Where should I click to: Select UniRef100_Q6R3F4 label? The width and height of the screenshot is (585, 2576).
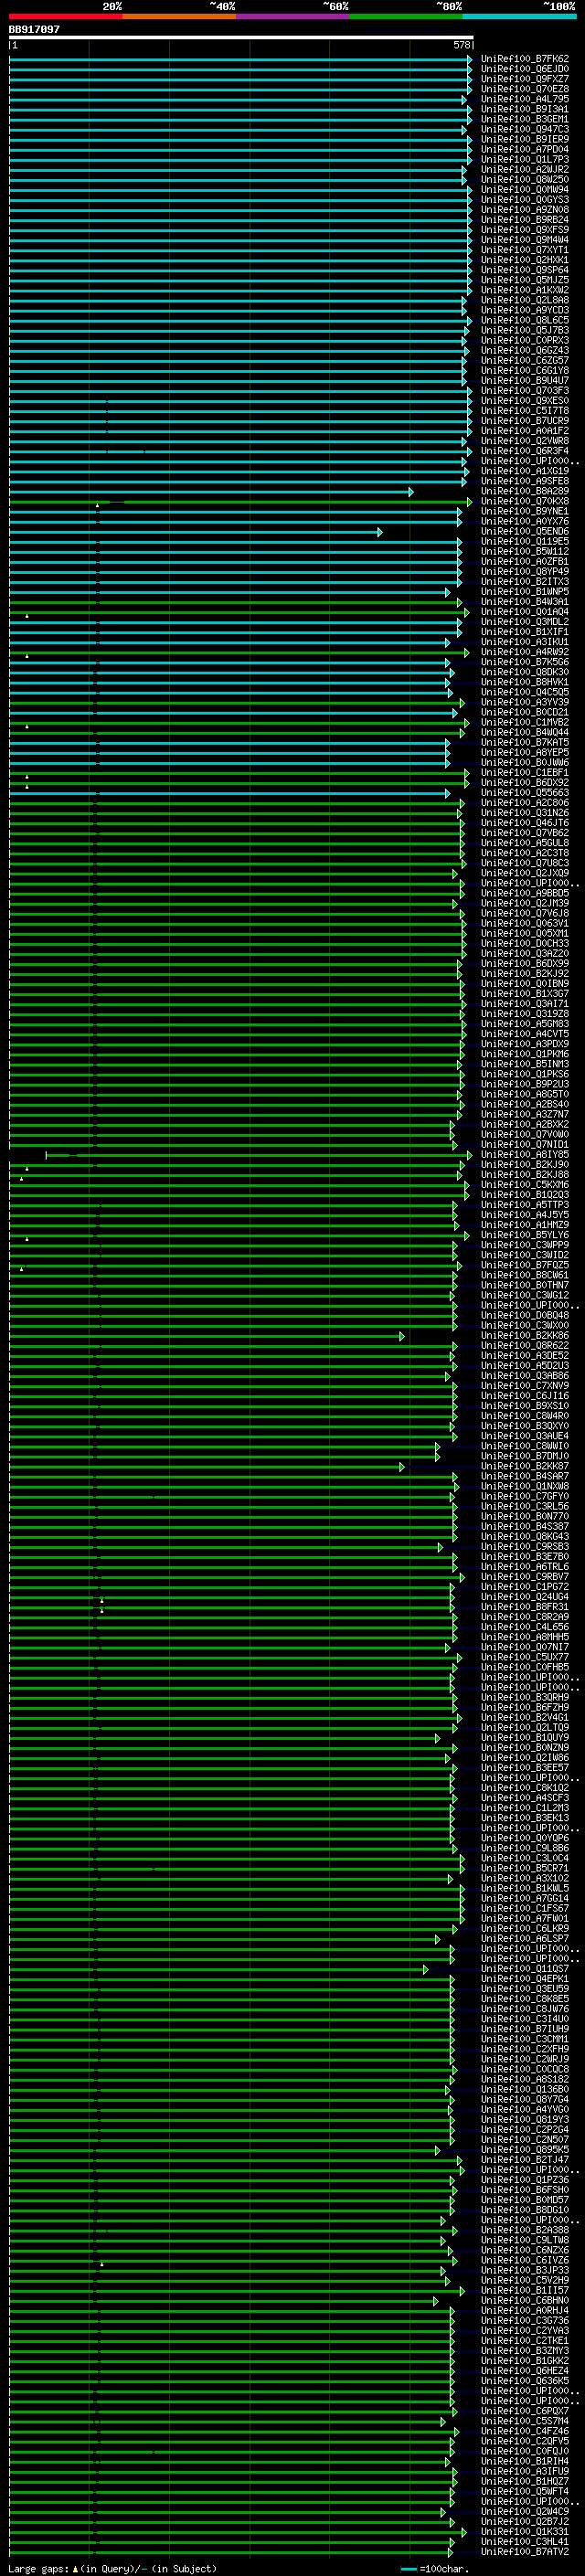pos(525,451)
